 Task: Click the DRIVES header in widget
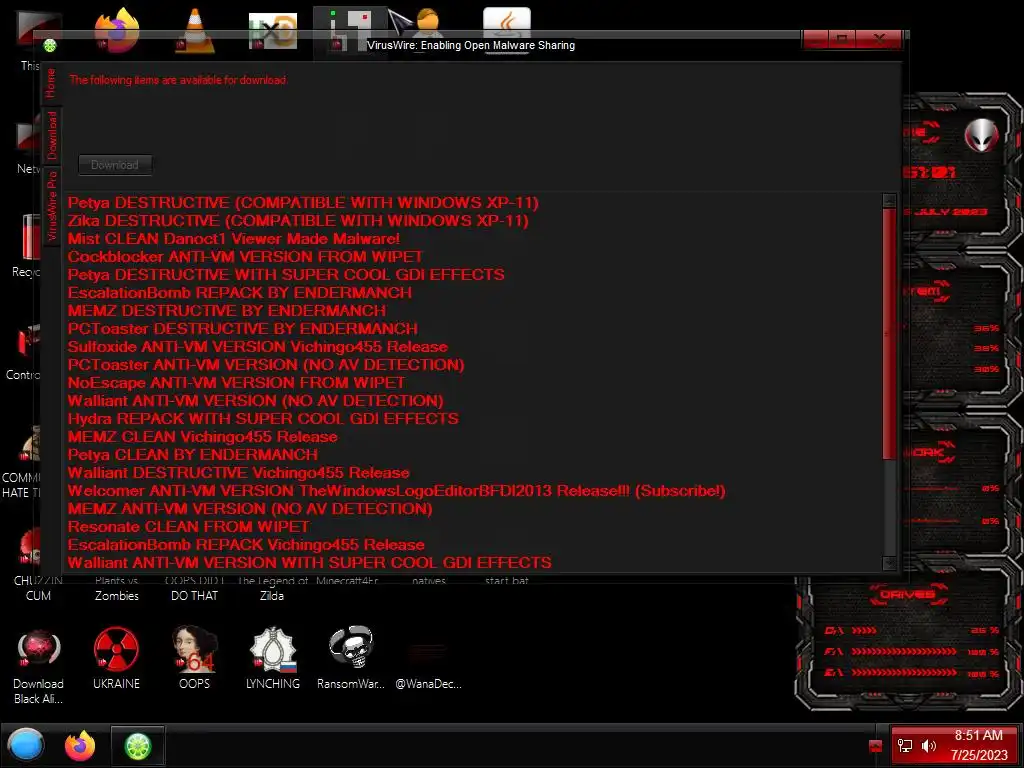click(908, 595)
